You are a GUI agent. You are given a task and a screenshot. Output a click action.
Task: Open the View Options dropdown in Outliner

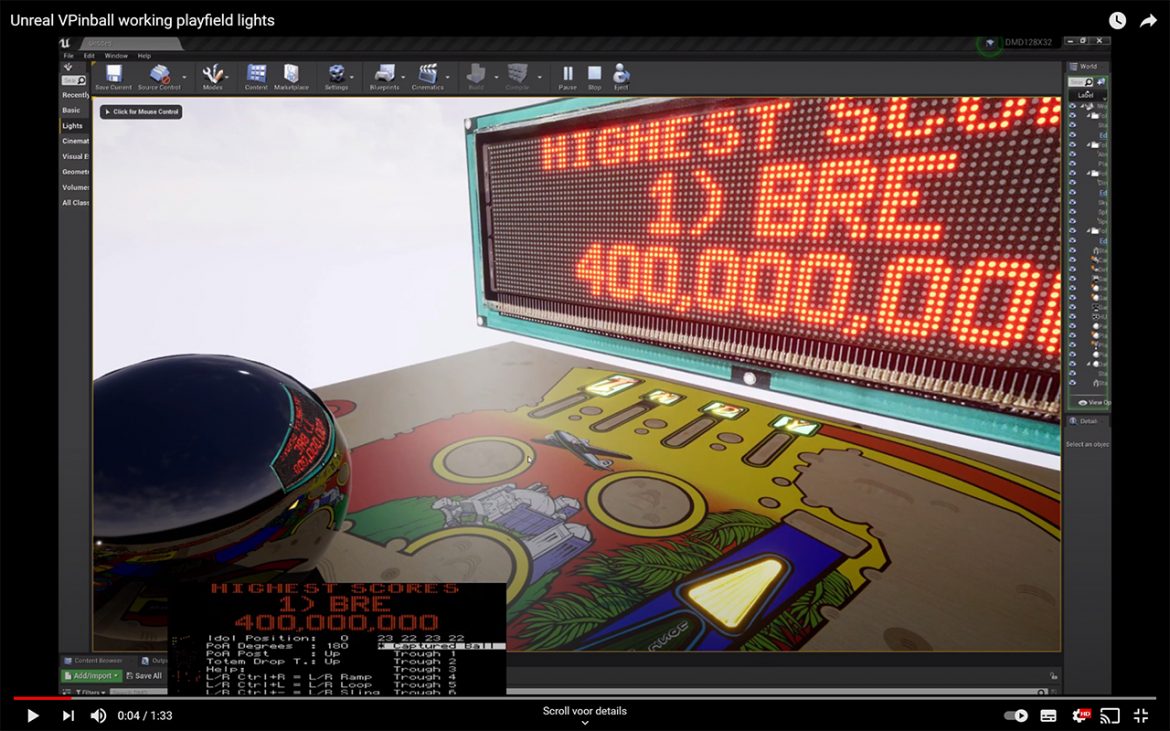[x=1095, y=403]
